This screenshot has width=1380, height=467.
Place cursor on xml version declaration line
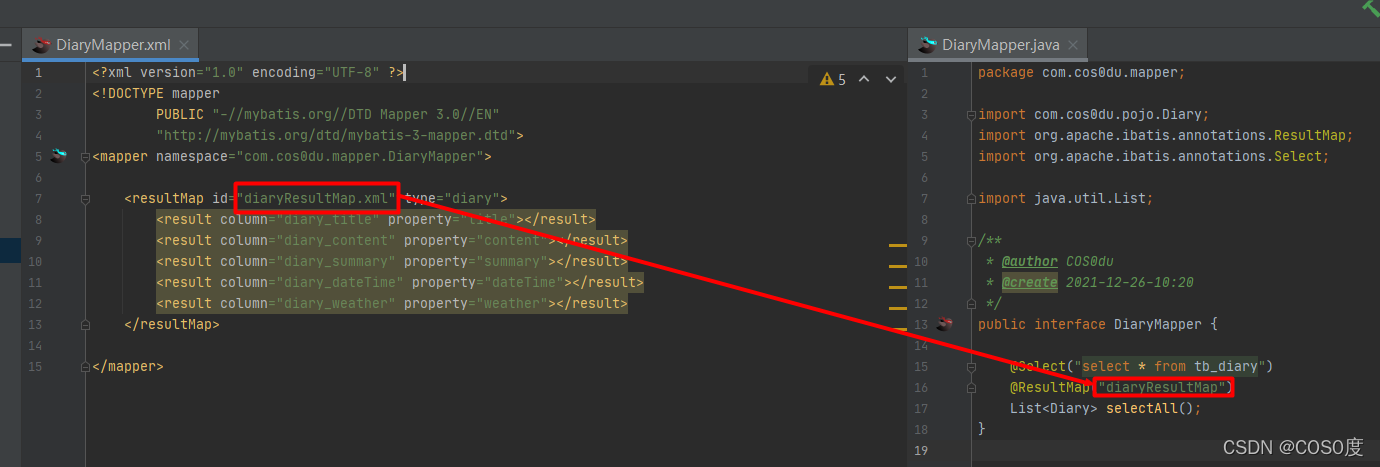point(247,73)
